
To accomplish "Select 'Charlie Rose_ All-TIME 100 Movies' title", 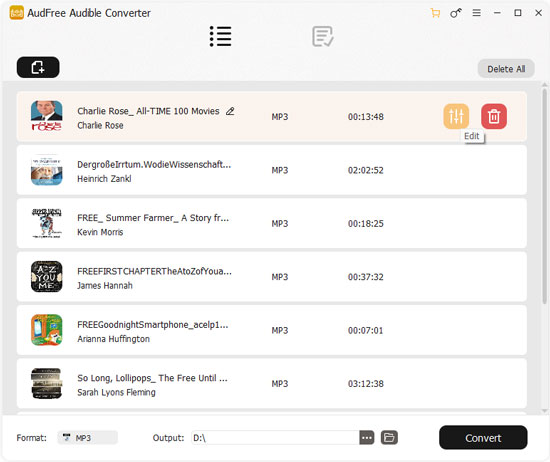I will (148, 111).
